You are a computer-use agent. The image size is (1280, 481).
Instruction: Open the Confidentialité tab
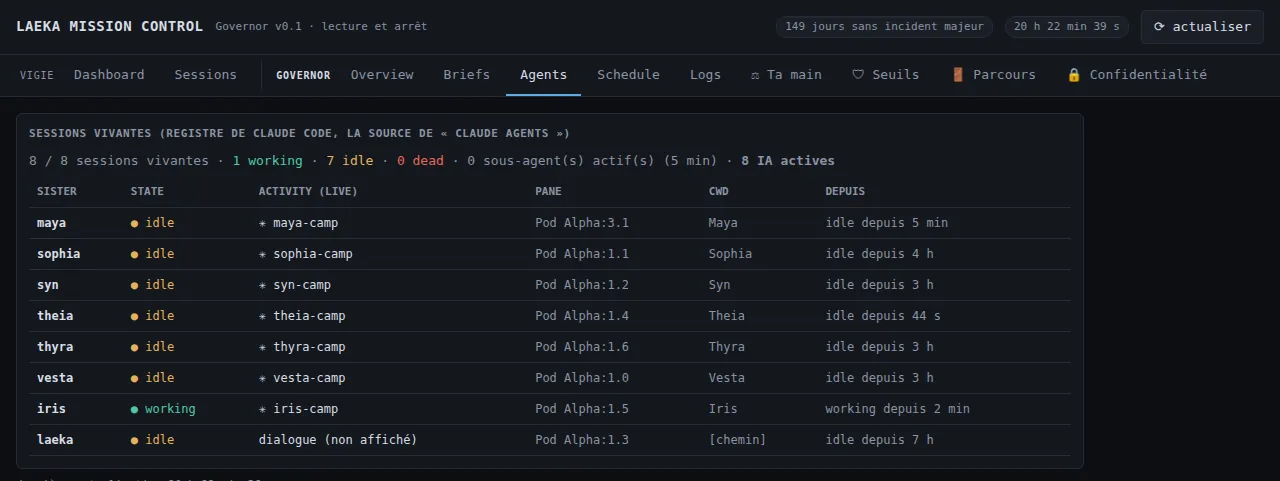1136,75
